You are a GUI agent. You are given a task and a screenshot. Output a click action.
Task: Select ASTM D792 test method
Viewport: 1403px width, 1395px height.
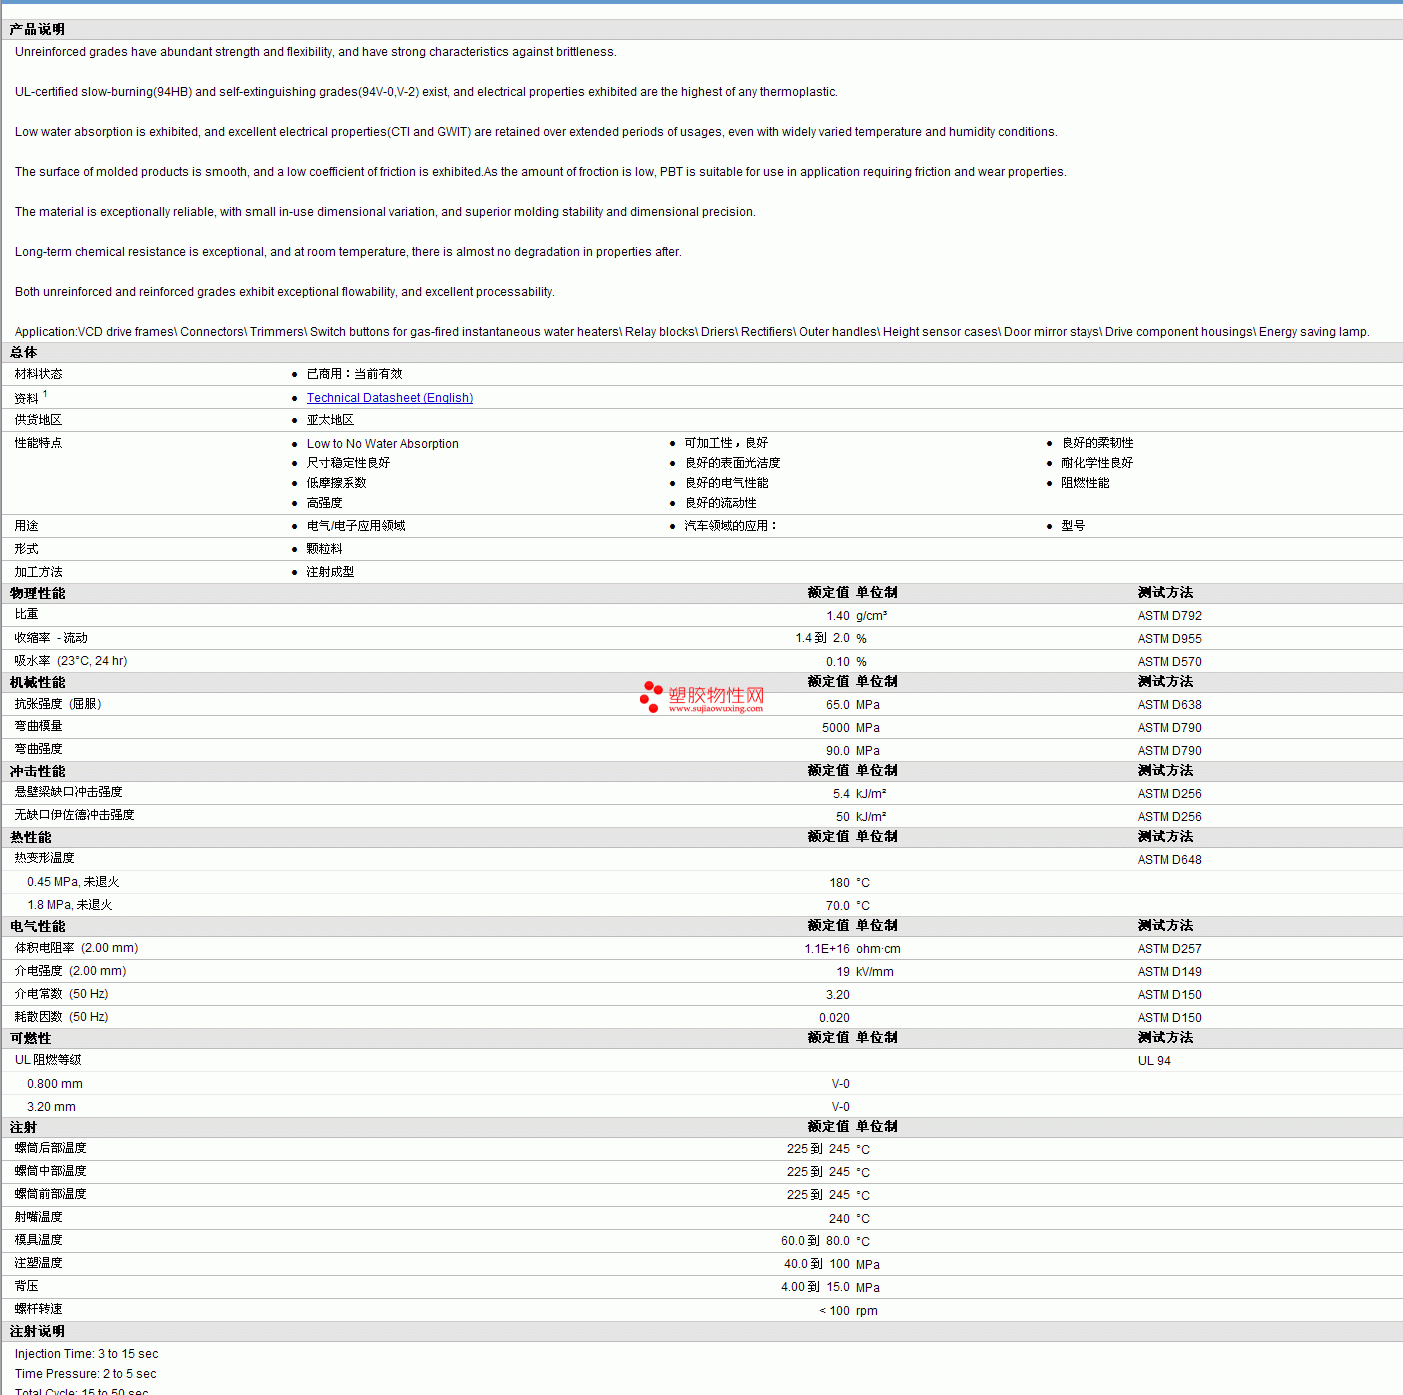[x=1169, y=616]
